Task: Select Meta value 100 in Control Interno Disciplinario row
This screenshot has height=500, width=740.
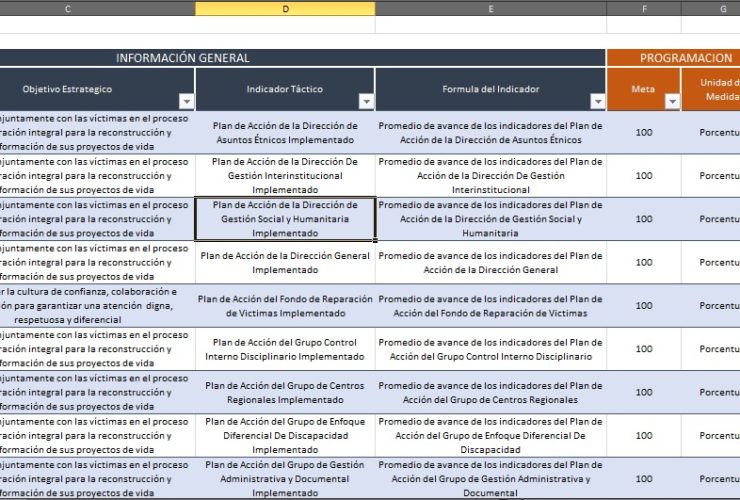Action: pyautogui.click(x=644, y=349)
